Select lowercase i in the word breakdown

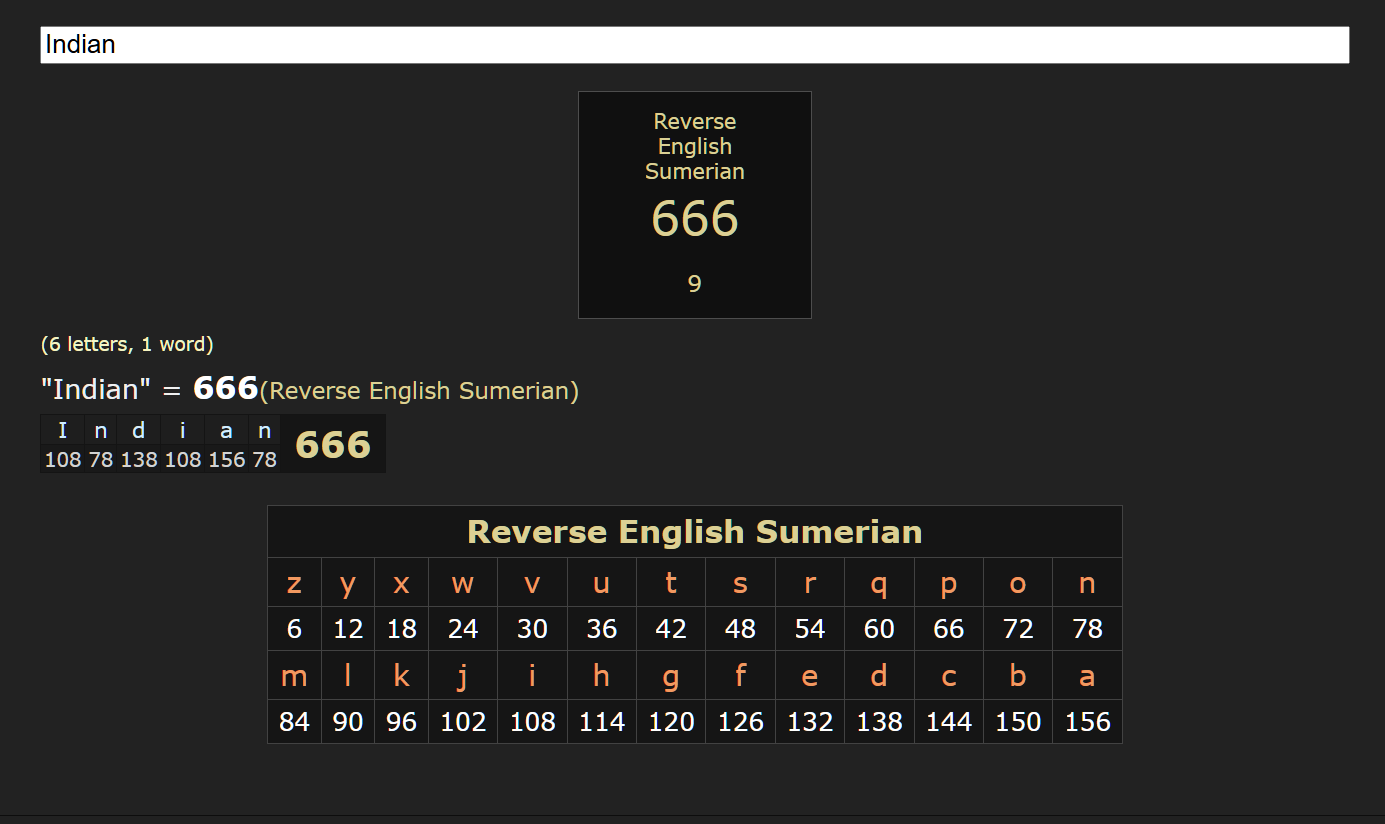coord(183,431)
